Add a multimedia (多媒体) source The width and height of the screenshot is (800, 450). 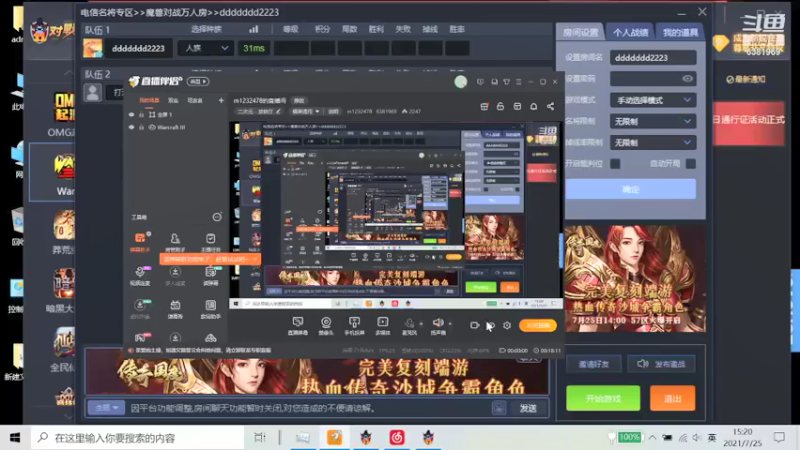(x=383, y=325)
